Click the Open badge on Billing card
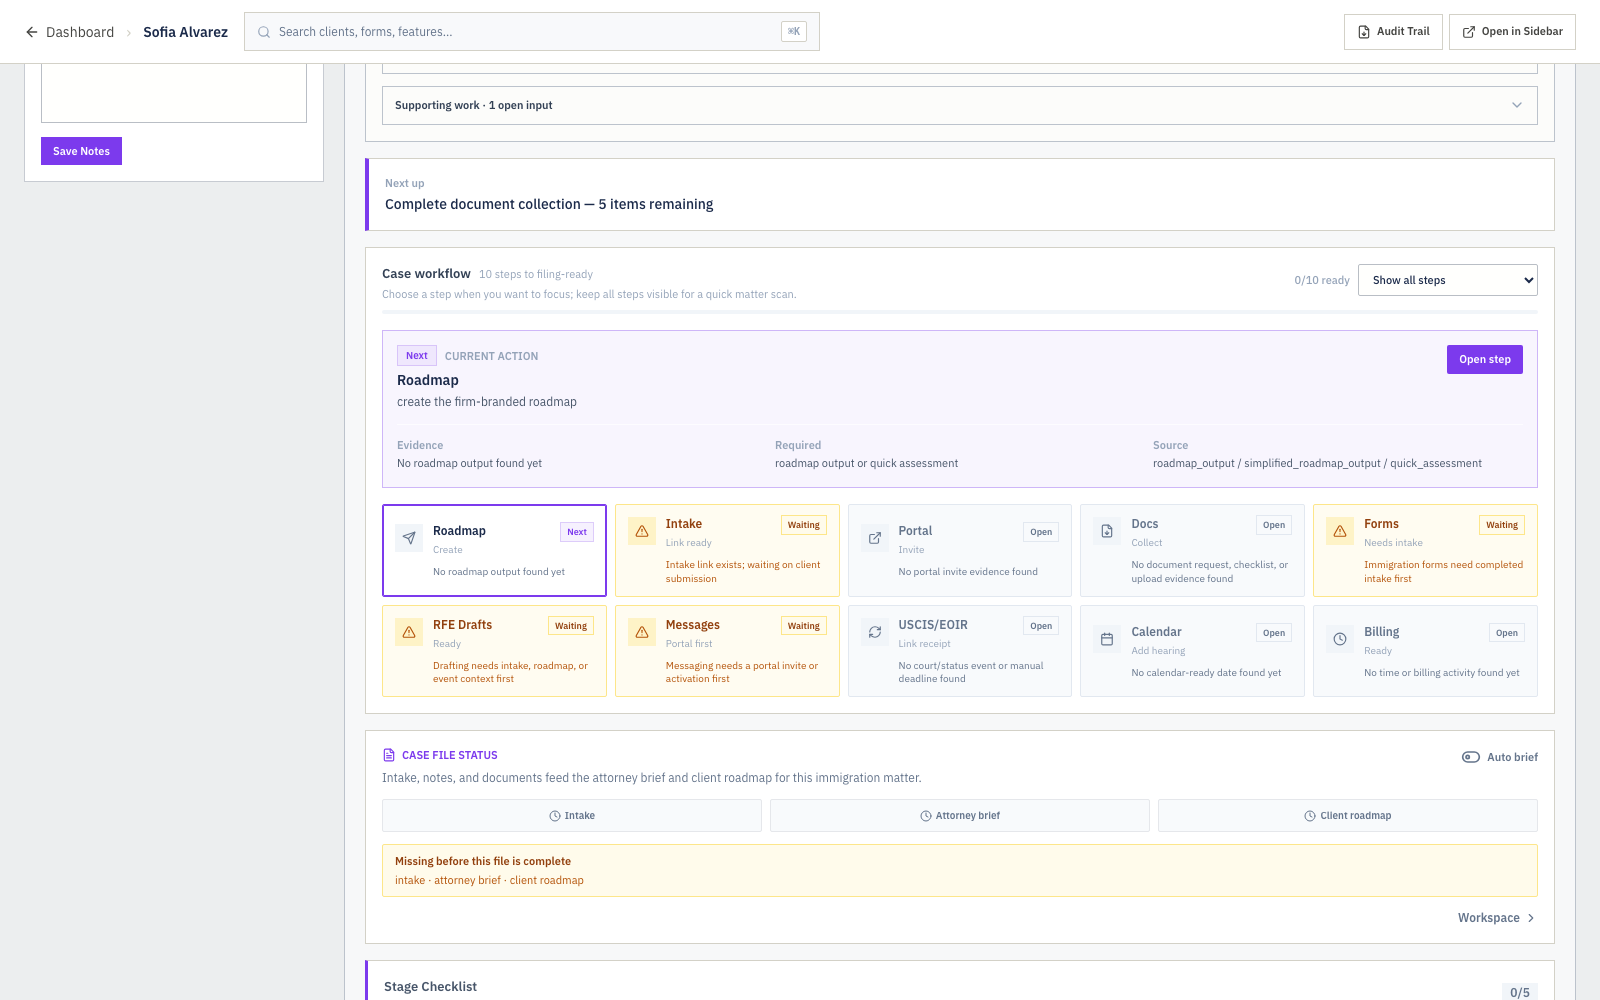The image size is (1600, 1000). pos(1507,633)
